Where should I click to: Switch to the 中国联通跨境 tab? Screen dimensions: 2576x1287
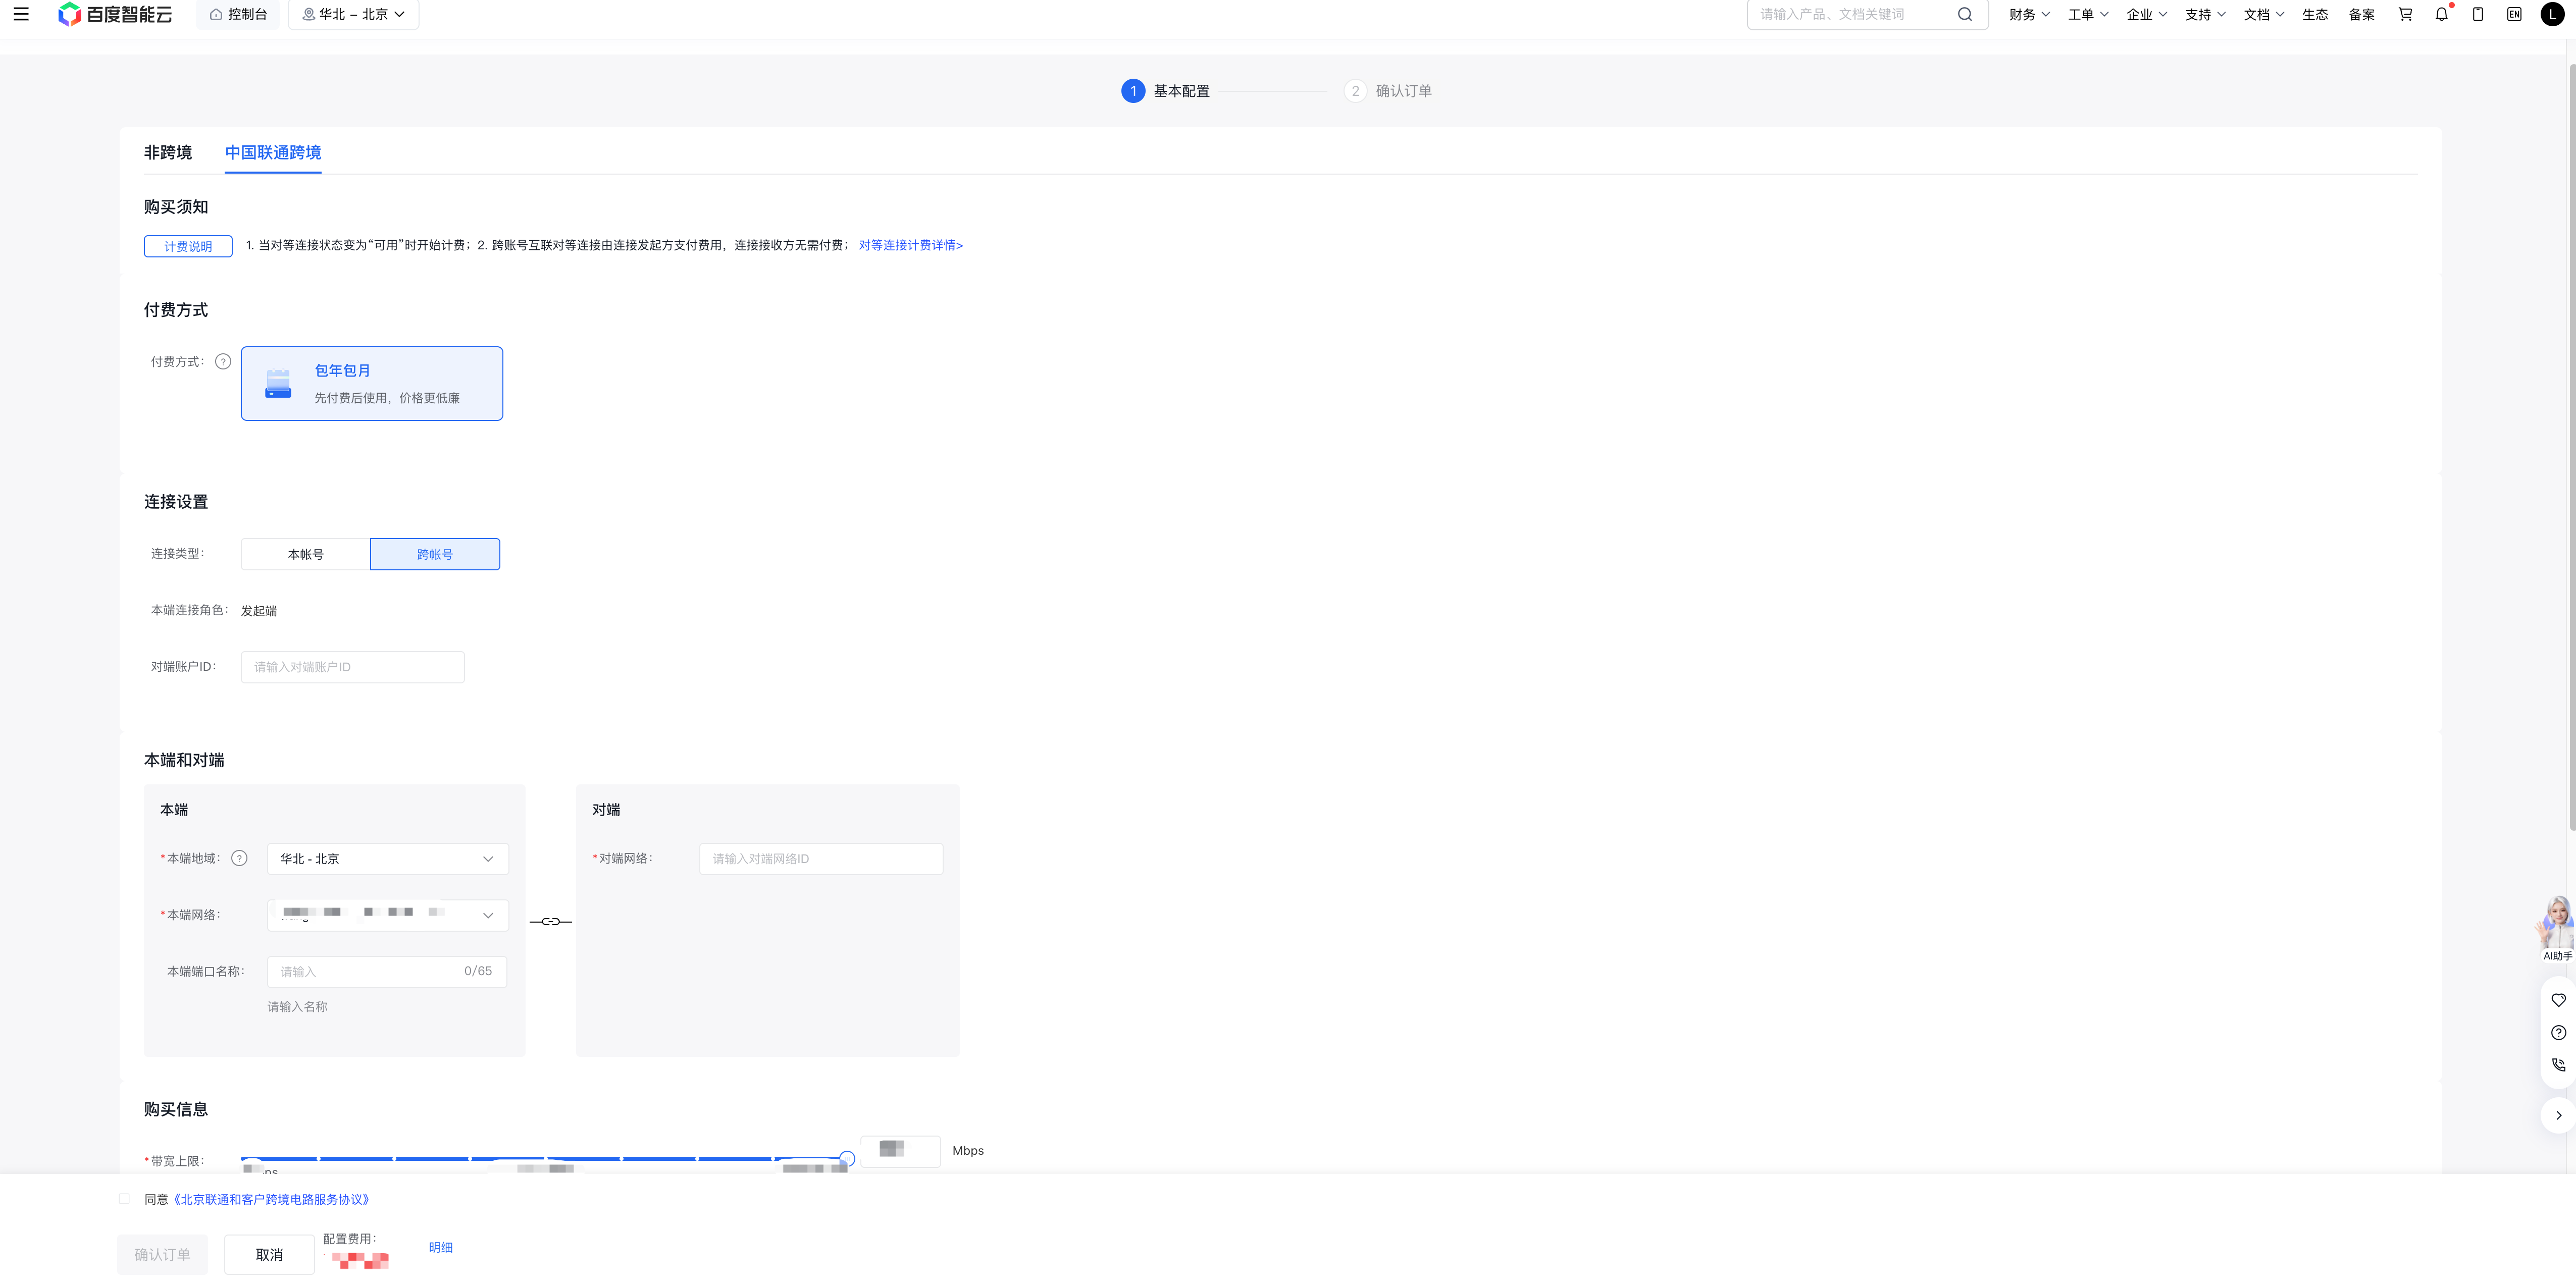(273, 152)
